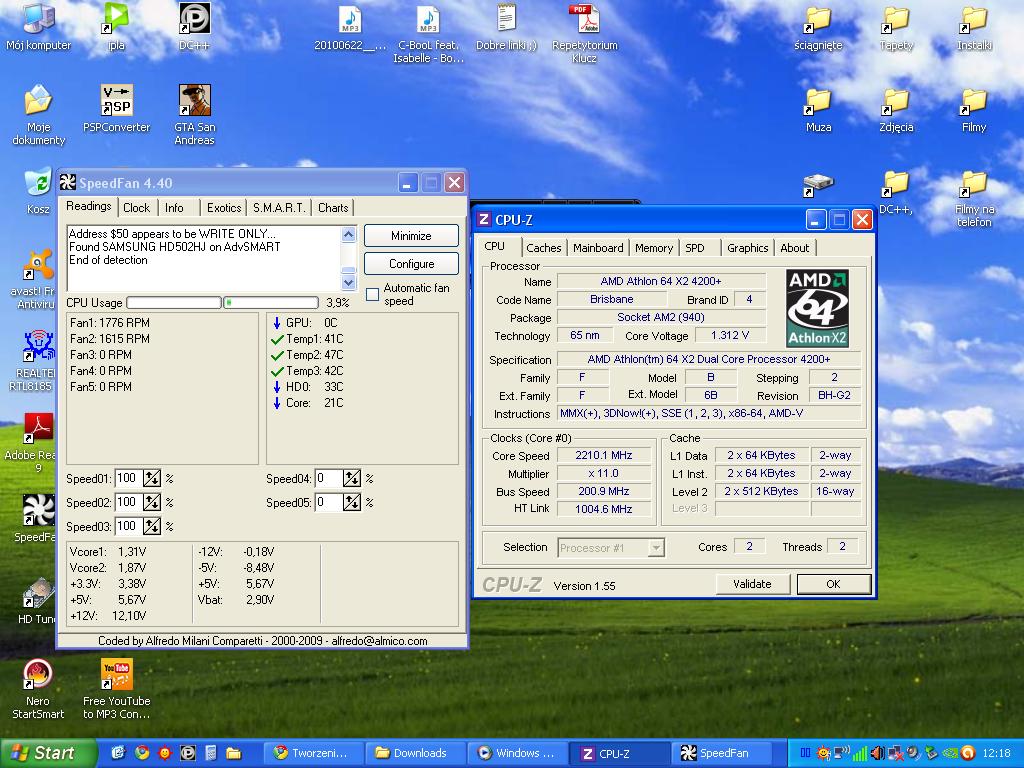Open Free YouTube to MP3 Converter icon

116,675
